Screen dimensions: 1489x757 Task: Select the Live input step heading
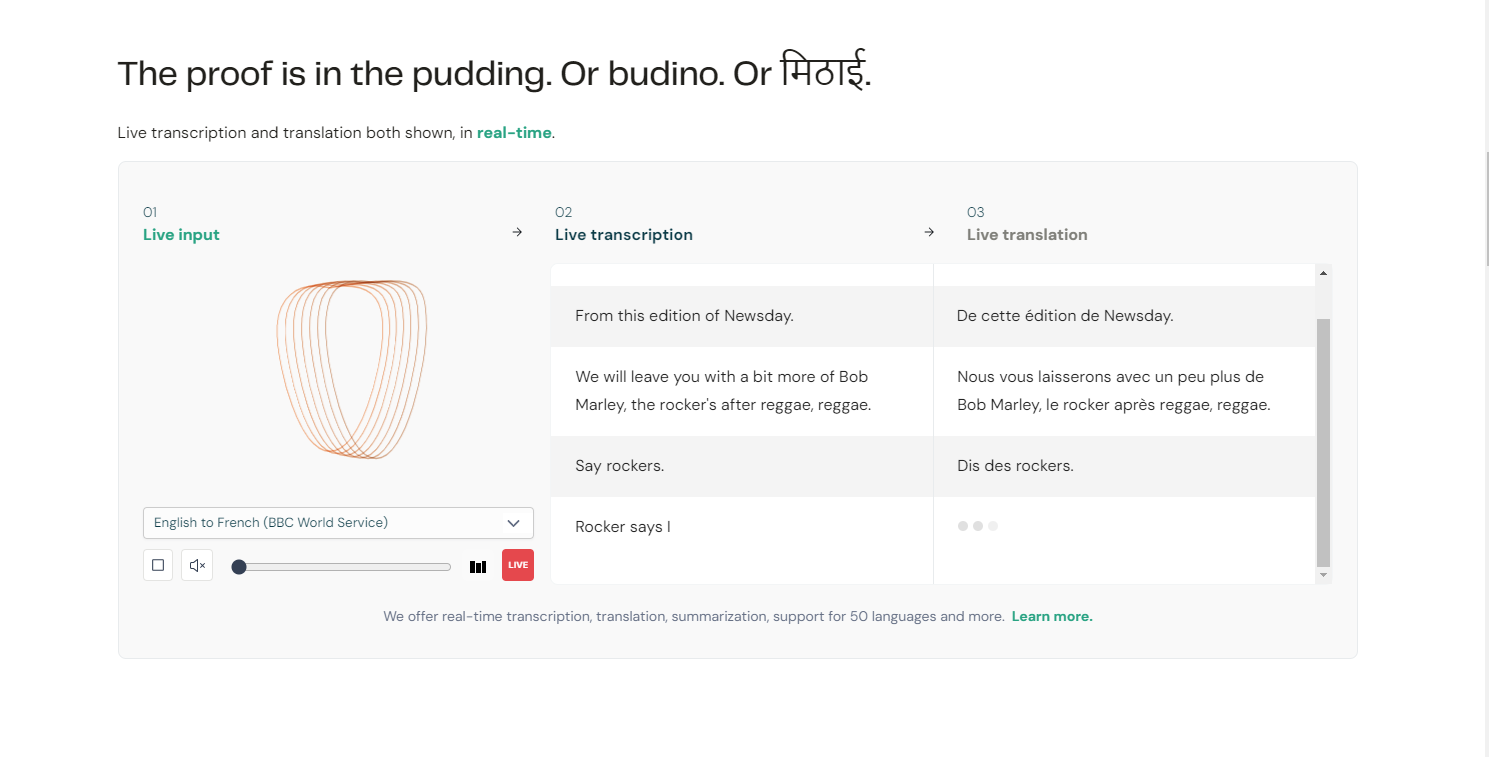[181, 235]
